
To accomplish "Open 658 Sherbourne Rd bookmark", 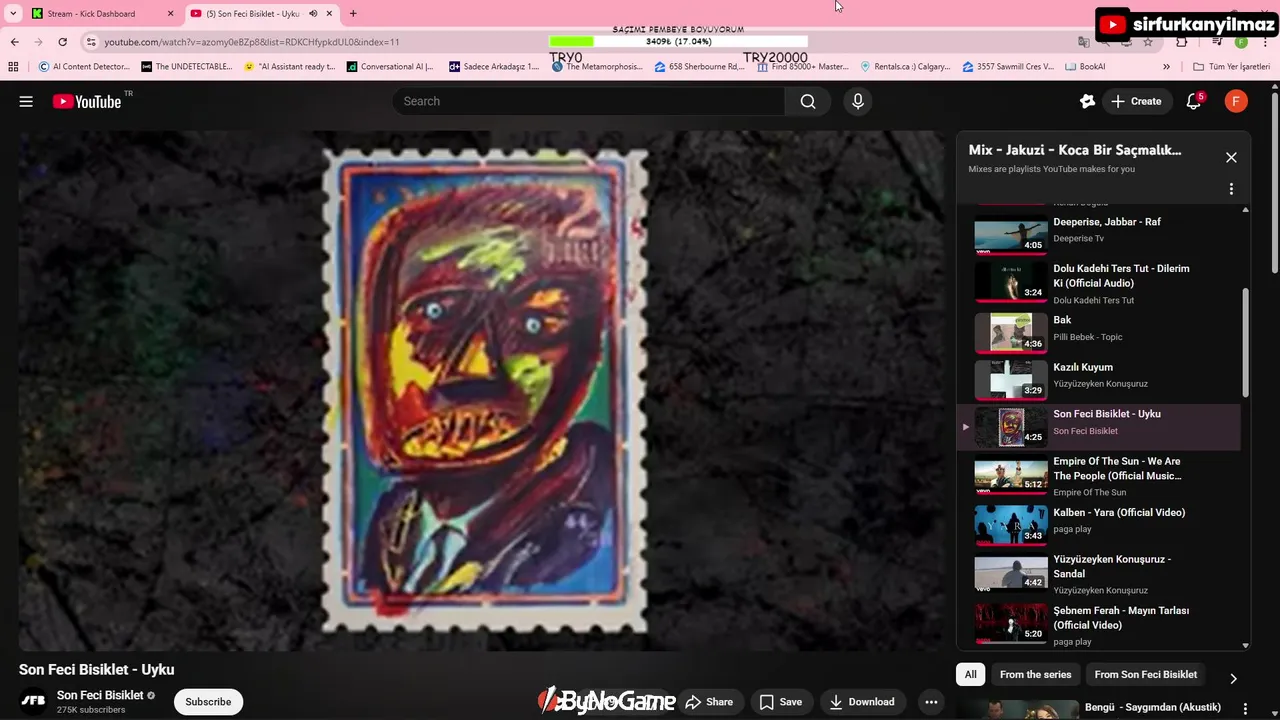I will (x=700, y=67).
